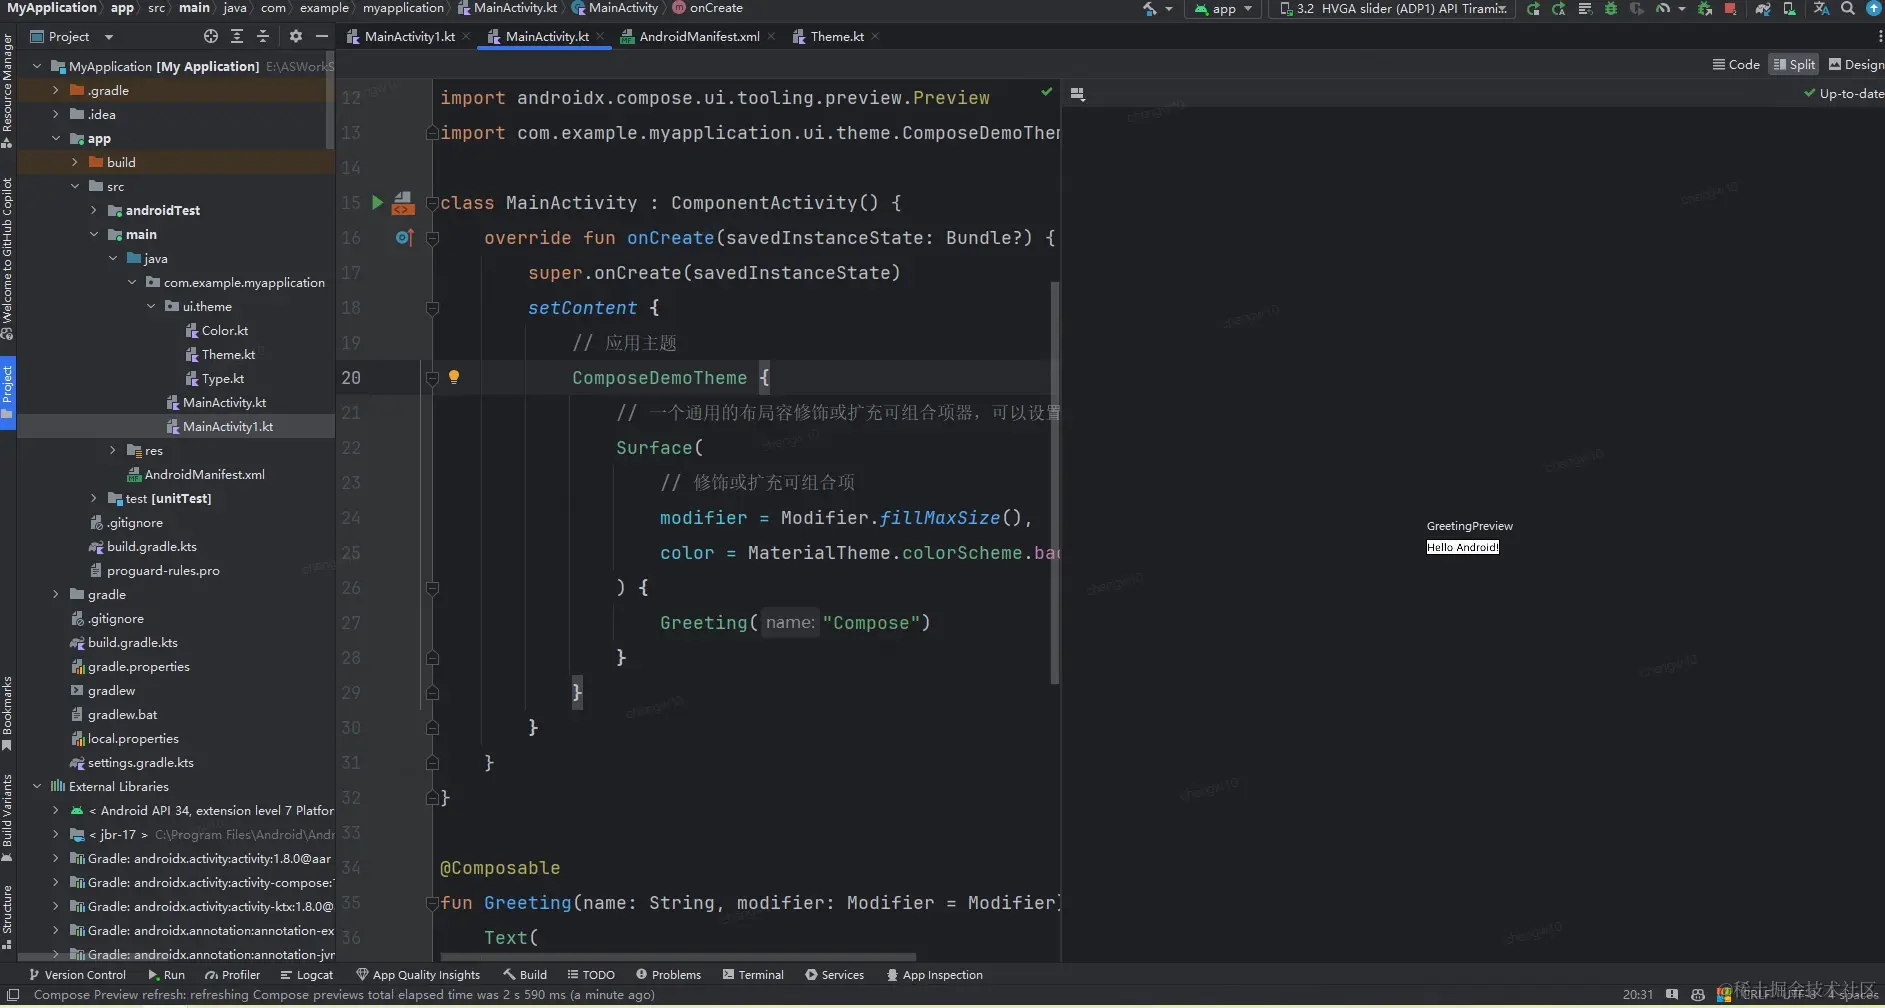Open the device selector dropdown

pyautogui.click(x=1392, y=9)
